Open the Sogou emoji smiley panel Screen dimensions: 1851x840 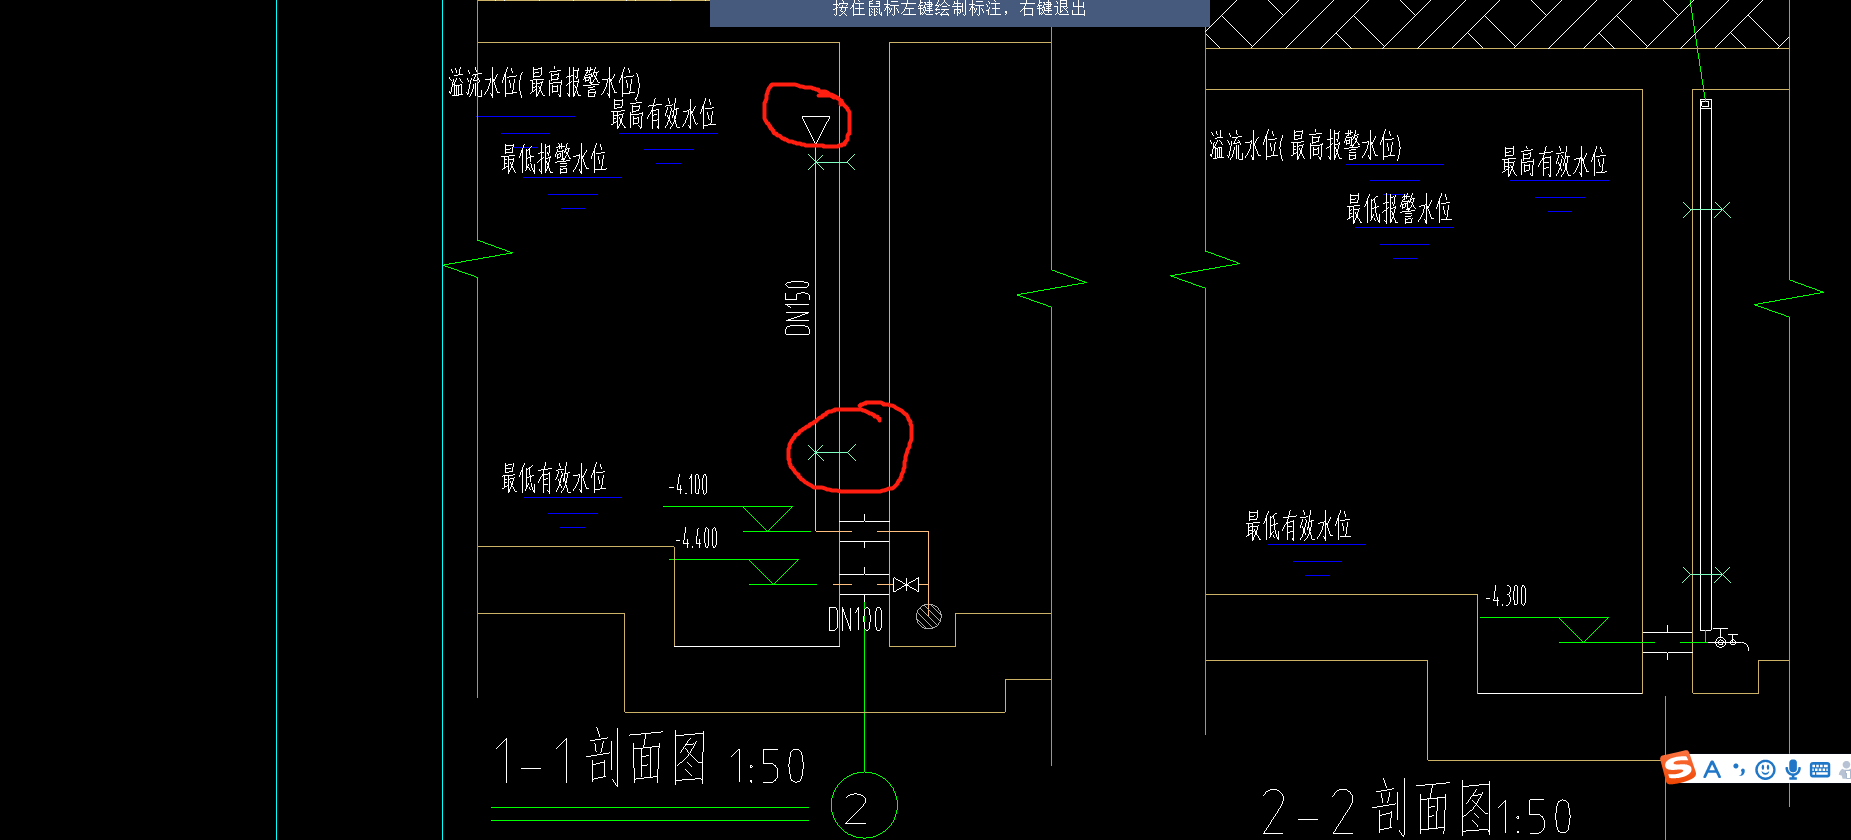coord(1765,769)
